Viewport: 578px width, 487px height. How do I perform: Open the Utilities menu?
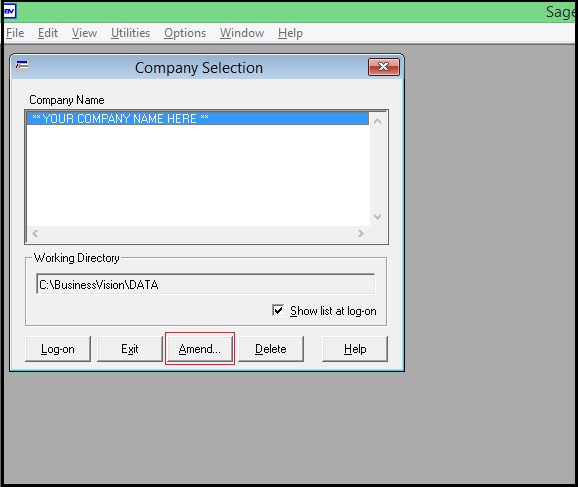(x=130, y=33)
